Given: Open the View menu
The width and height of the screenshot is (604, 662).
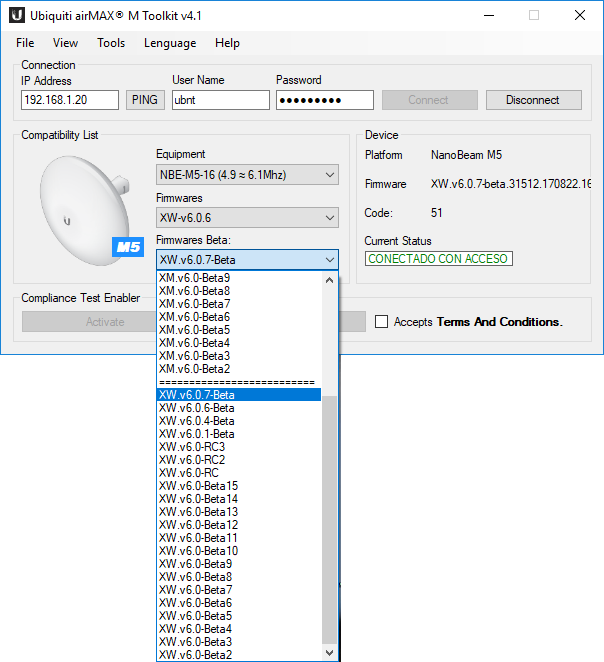Looking at the screenshot, I should (65, 43).
